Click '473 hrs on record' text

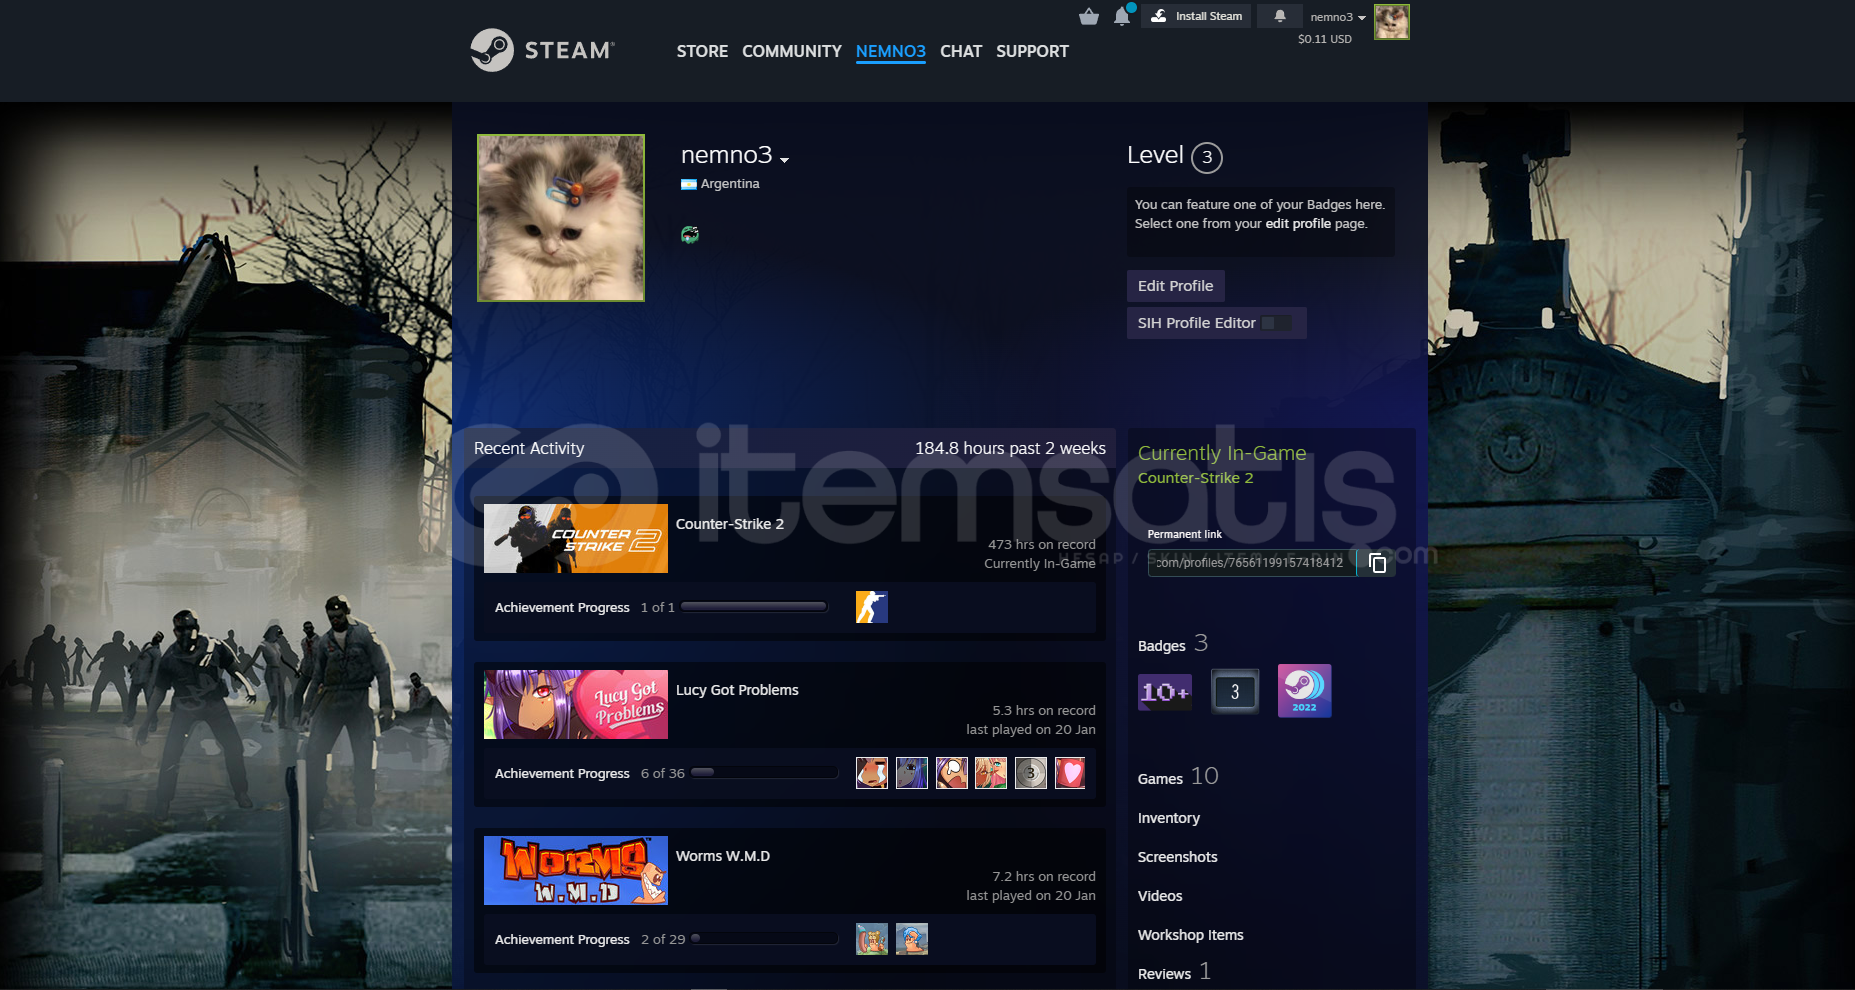coord(1042,544)
